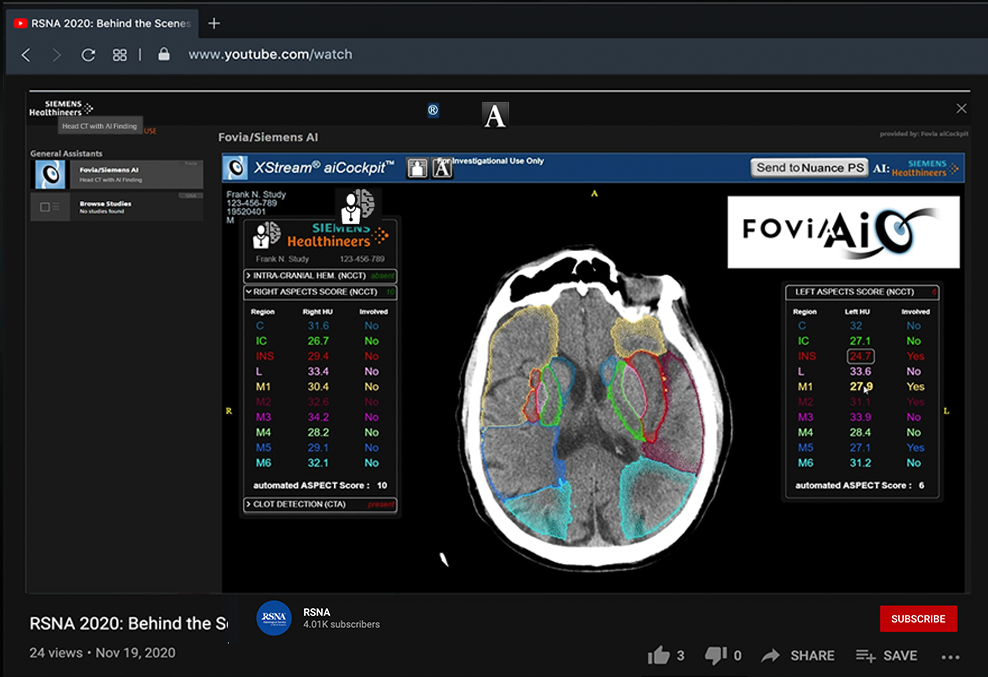988x677 pixels.
Task: Expand the Intra-Cranial Hem. (NCCT) section
Action: (320, 275)
